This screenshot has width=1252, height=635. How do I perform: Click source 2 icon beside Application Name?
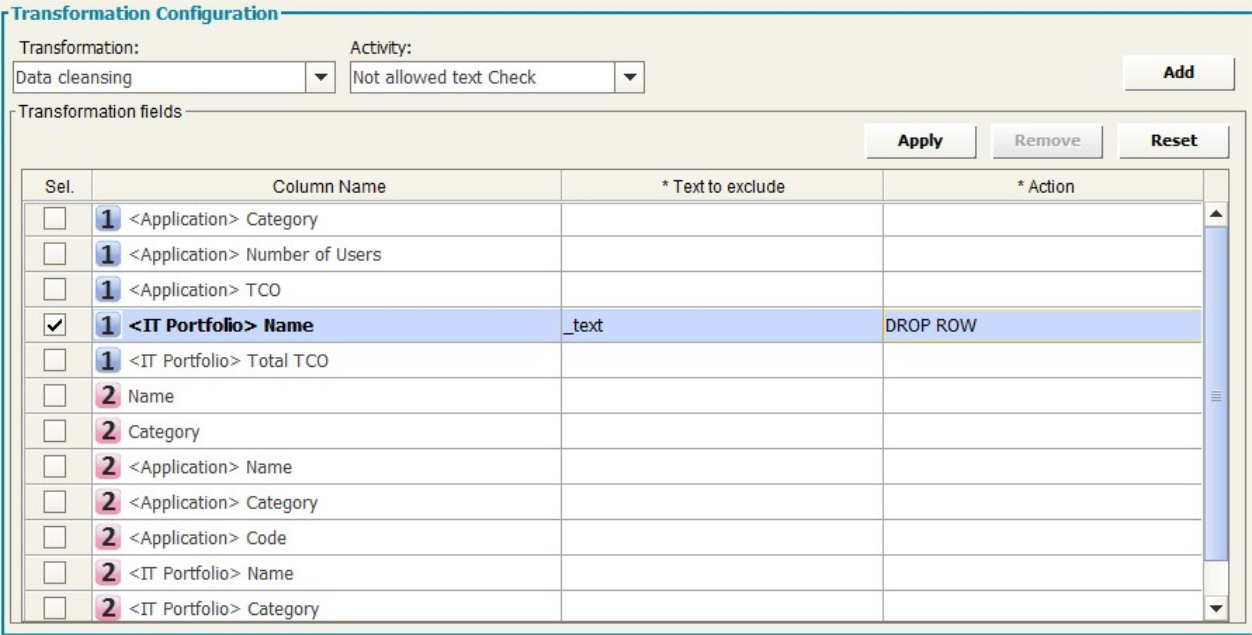point(108,467)
